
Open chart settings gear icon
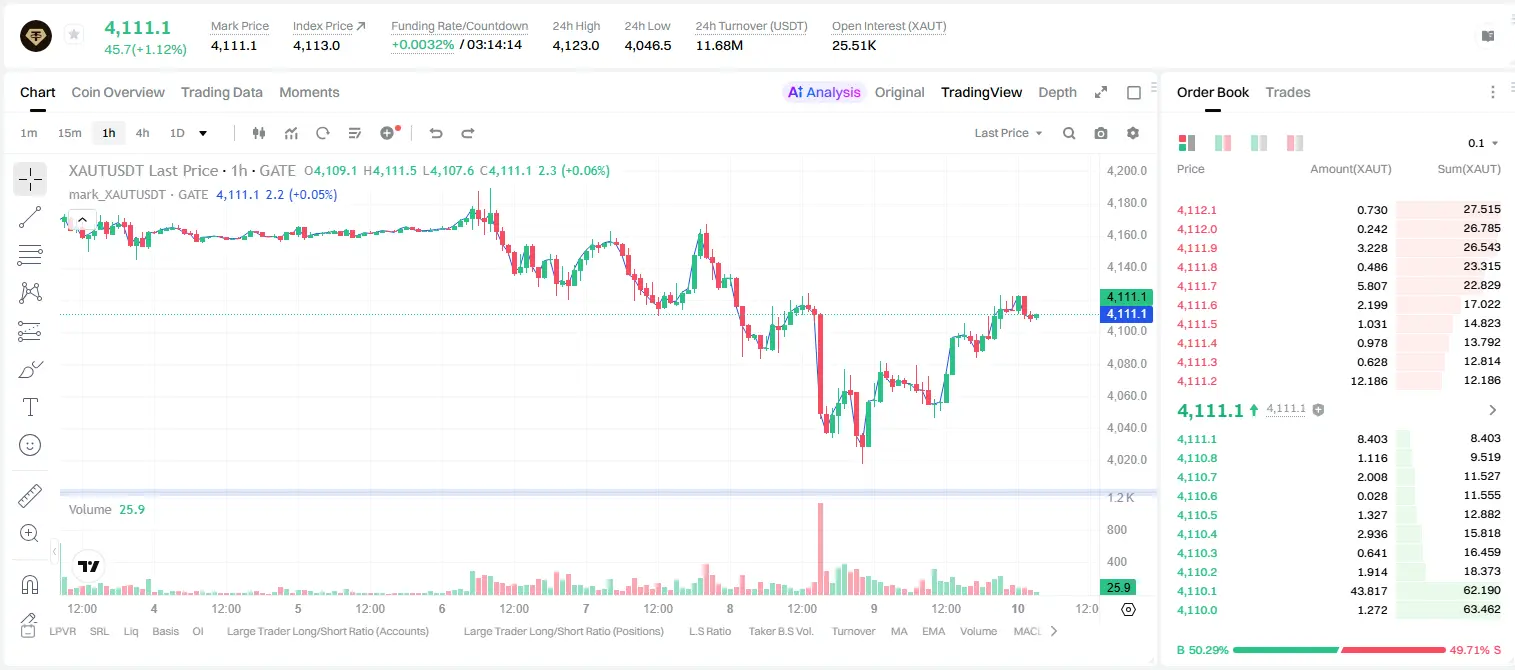1133,133
